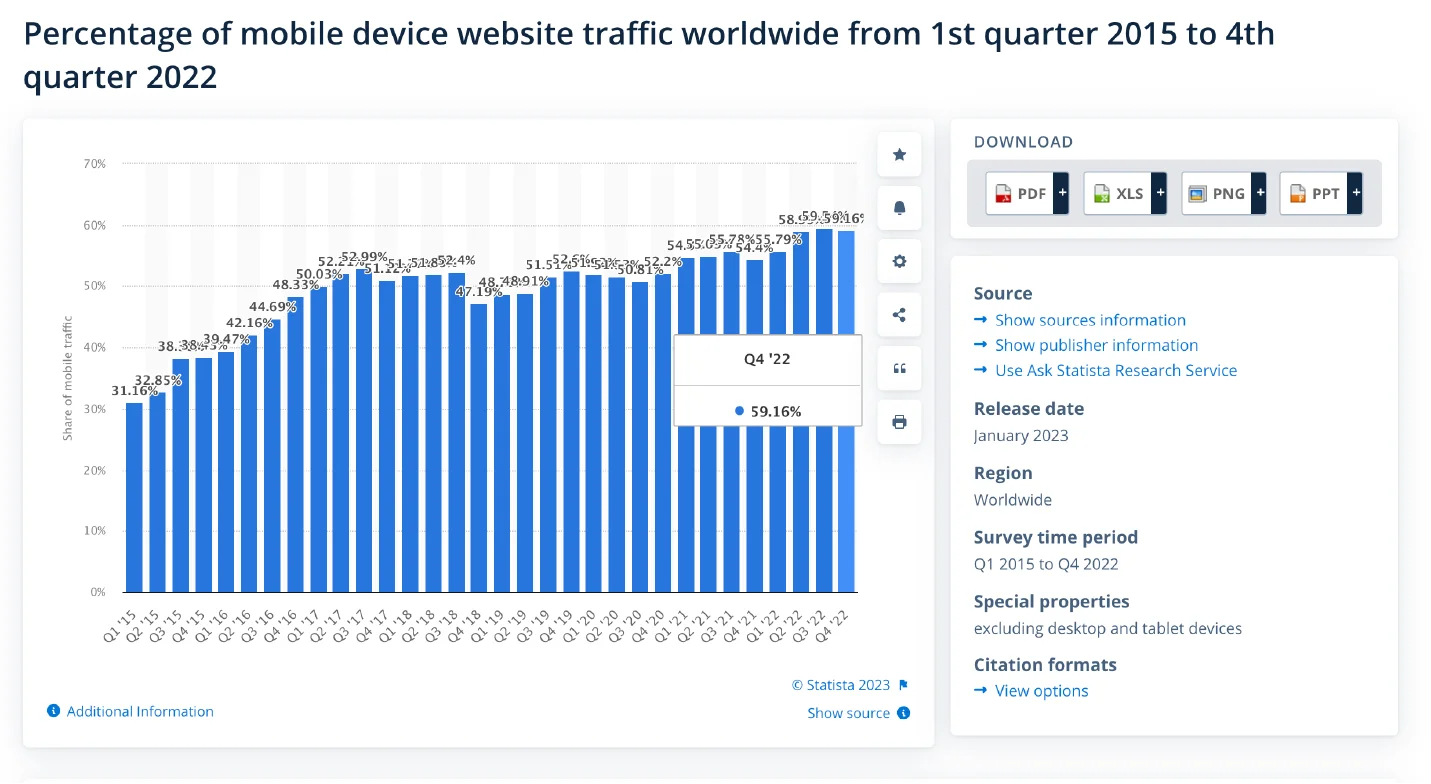Click the 59.16% tooltip value
Screen dimensions: 1431x784
pyautogui.click(x=776, y=411)
